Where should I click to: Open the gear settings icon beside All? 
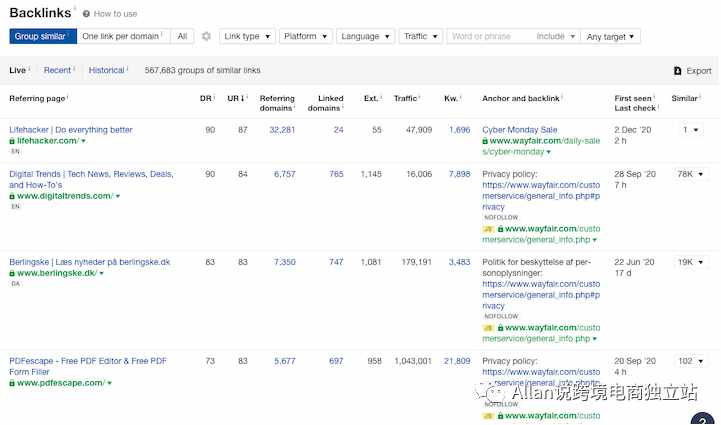[206, 36]
